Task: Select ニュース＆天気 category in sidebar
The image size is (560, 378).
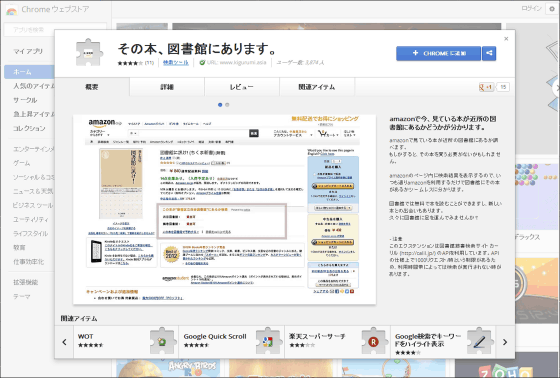Action: point(33,191)
